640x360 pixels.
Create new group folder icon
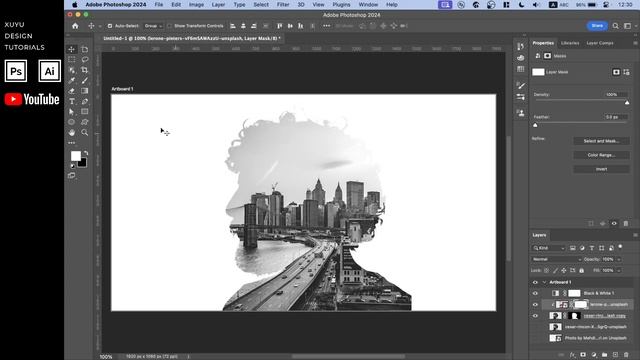[604, 355]
